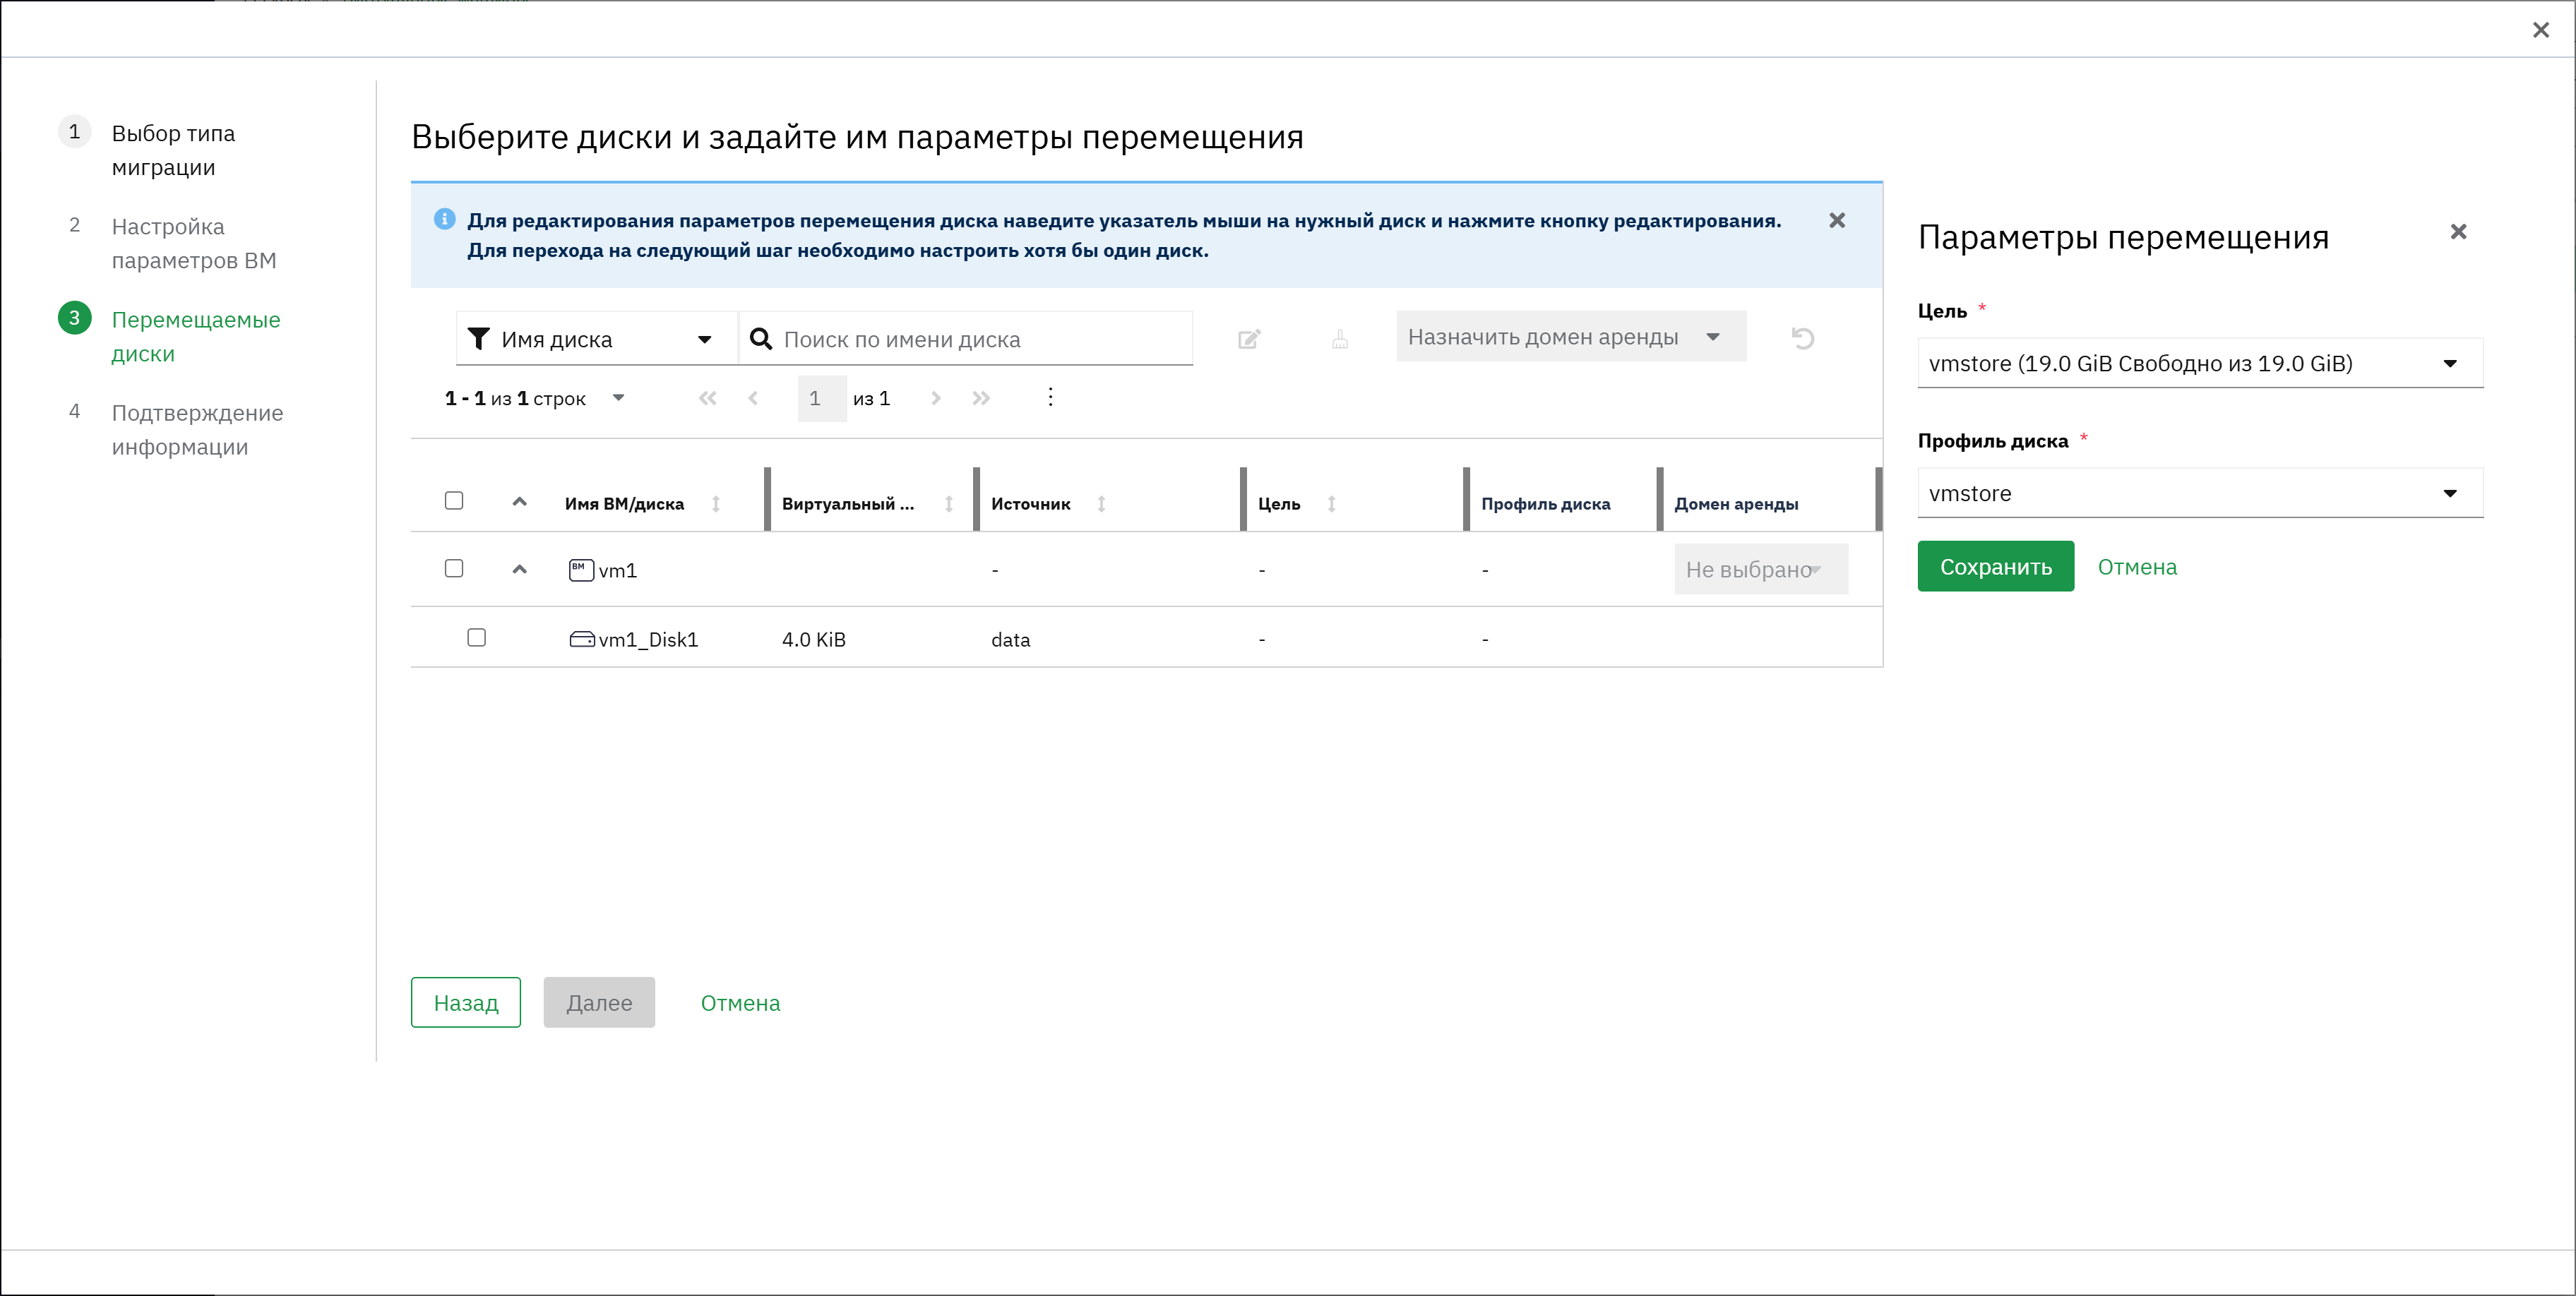
Task: Go to first page double-arrow
Action: pyautogui.click(x=708, y=398)
